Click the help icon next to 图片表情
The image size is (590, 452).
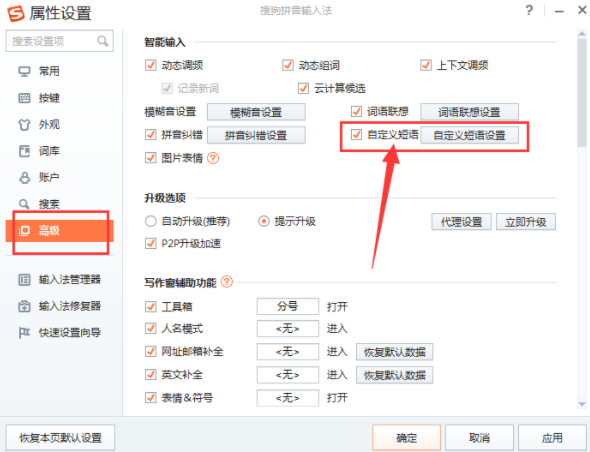213,158
